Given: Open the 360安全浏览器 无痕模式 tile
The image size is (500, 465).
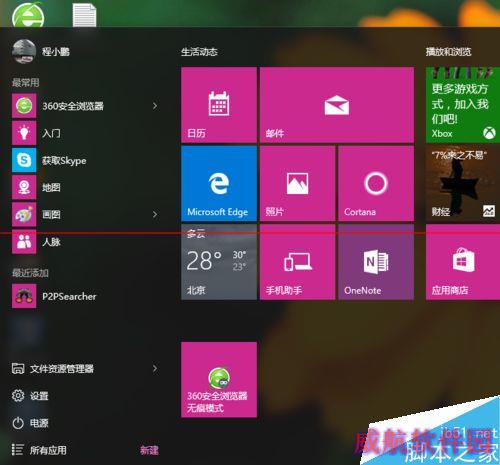Looking at the screenshot, I should pos(219,380).
